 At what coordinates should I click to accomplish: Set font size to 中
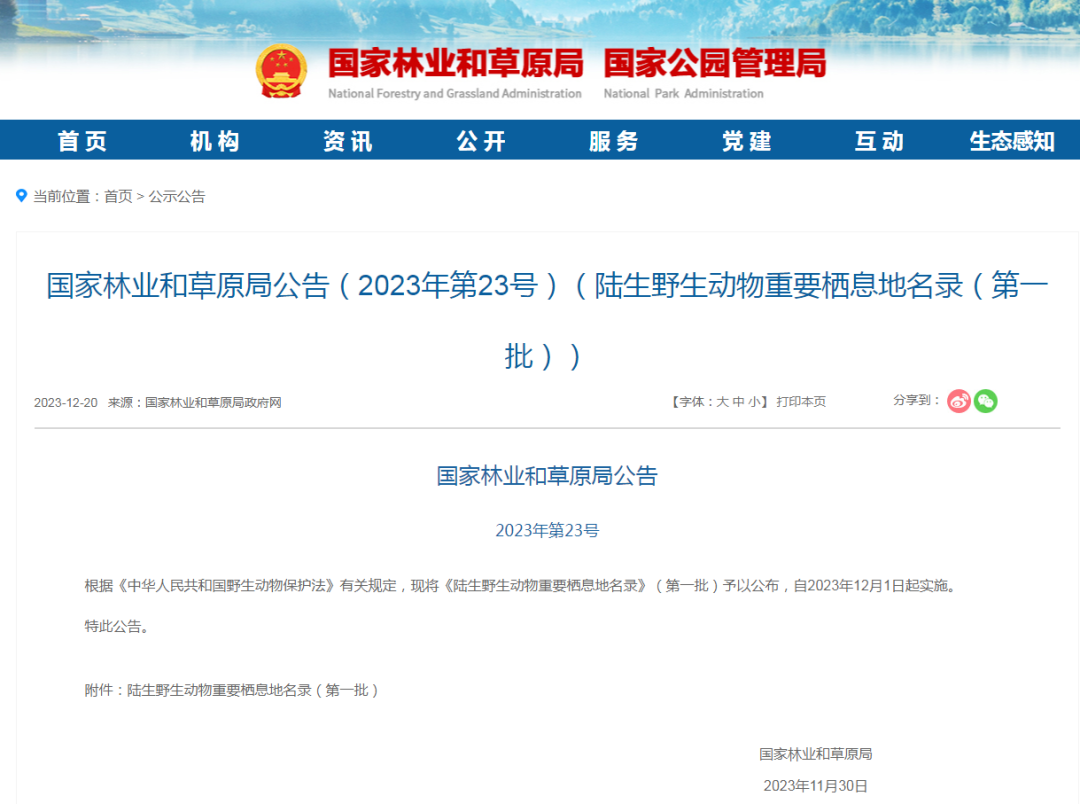tap(738, 402)
